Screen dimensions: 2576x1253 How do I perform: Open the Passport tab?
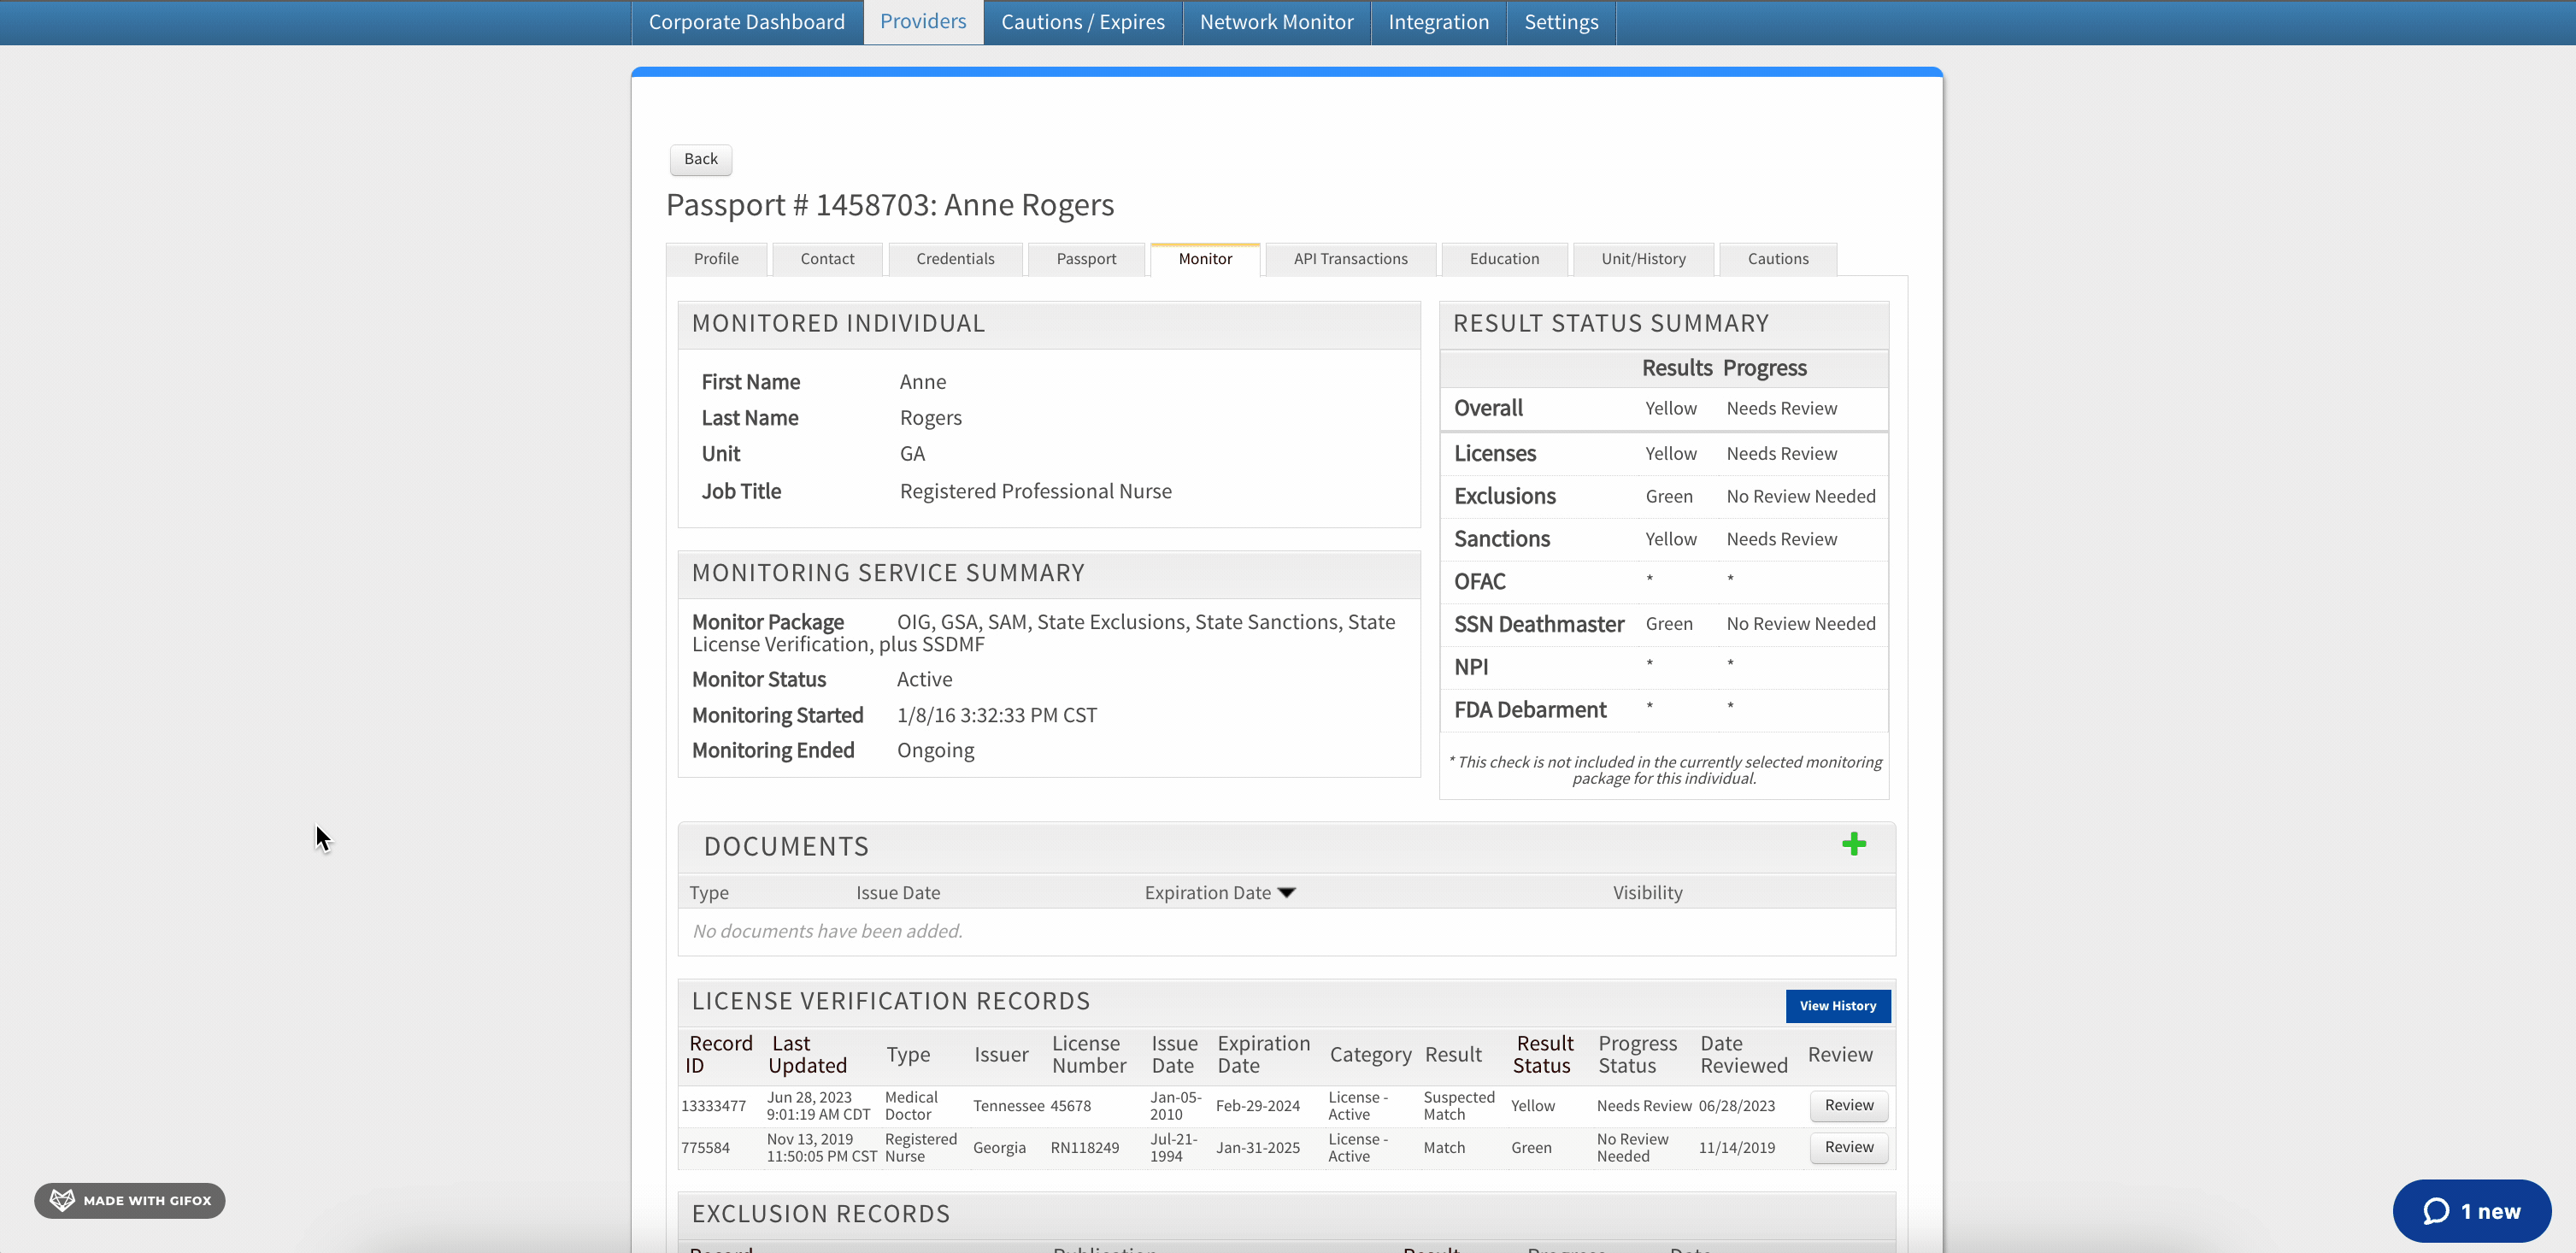pyautogui.click(x=1086, y=259)
